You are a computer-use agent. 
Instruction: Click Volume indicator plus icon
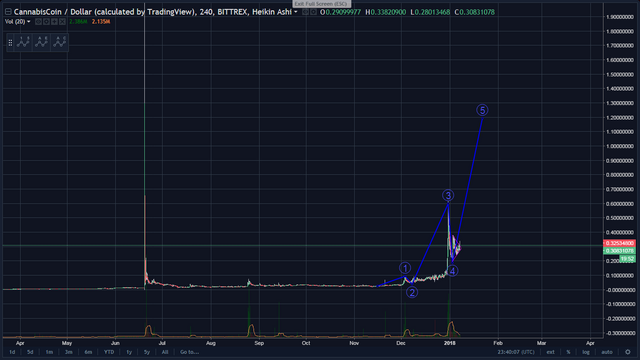(54, 22)
